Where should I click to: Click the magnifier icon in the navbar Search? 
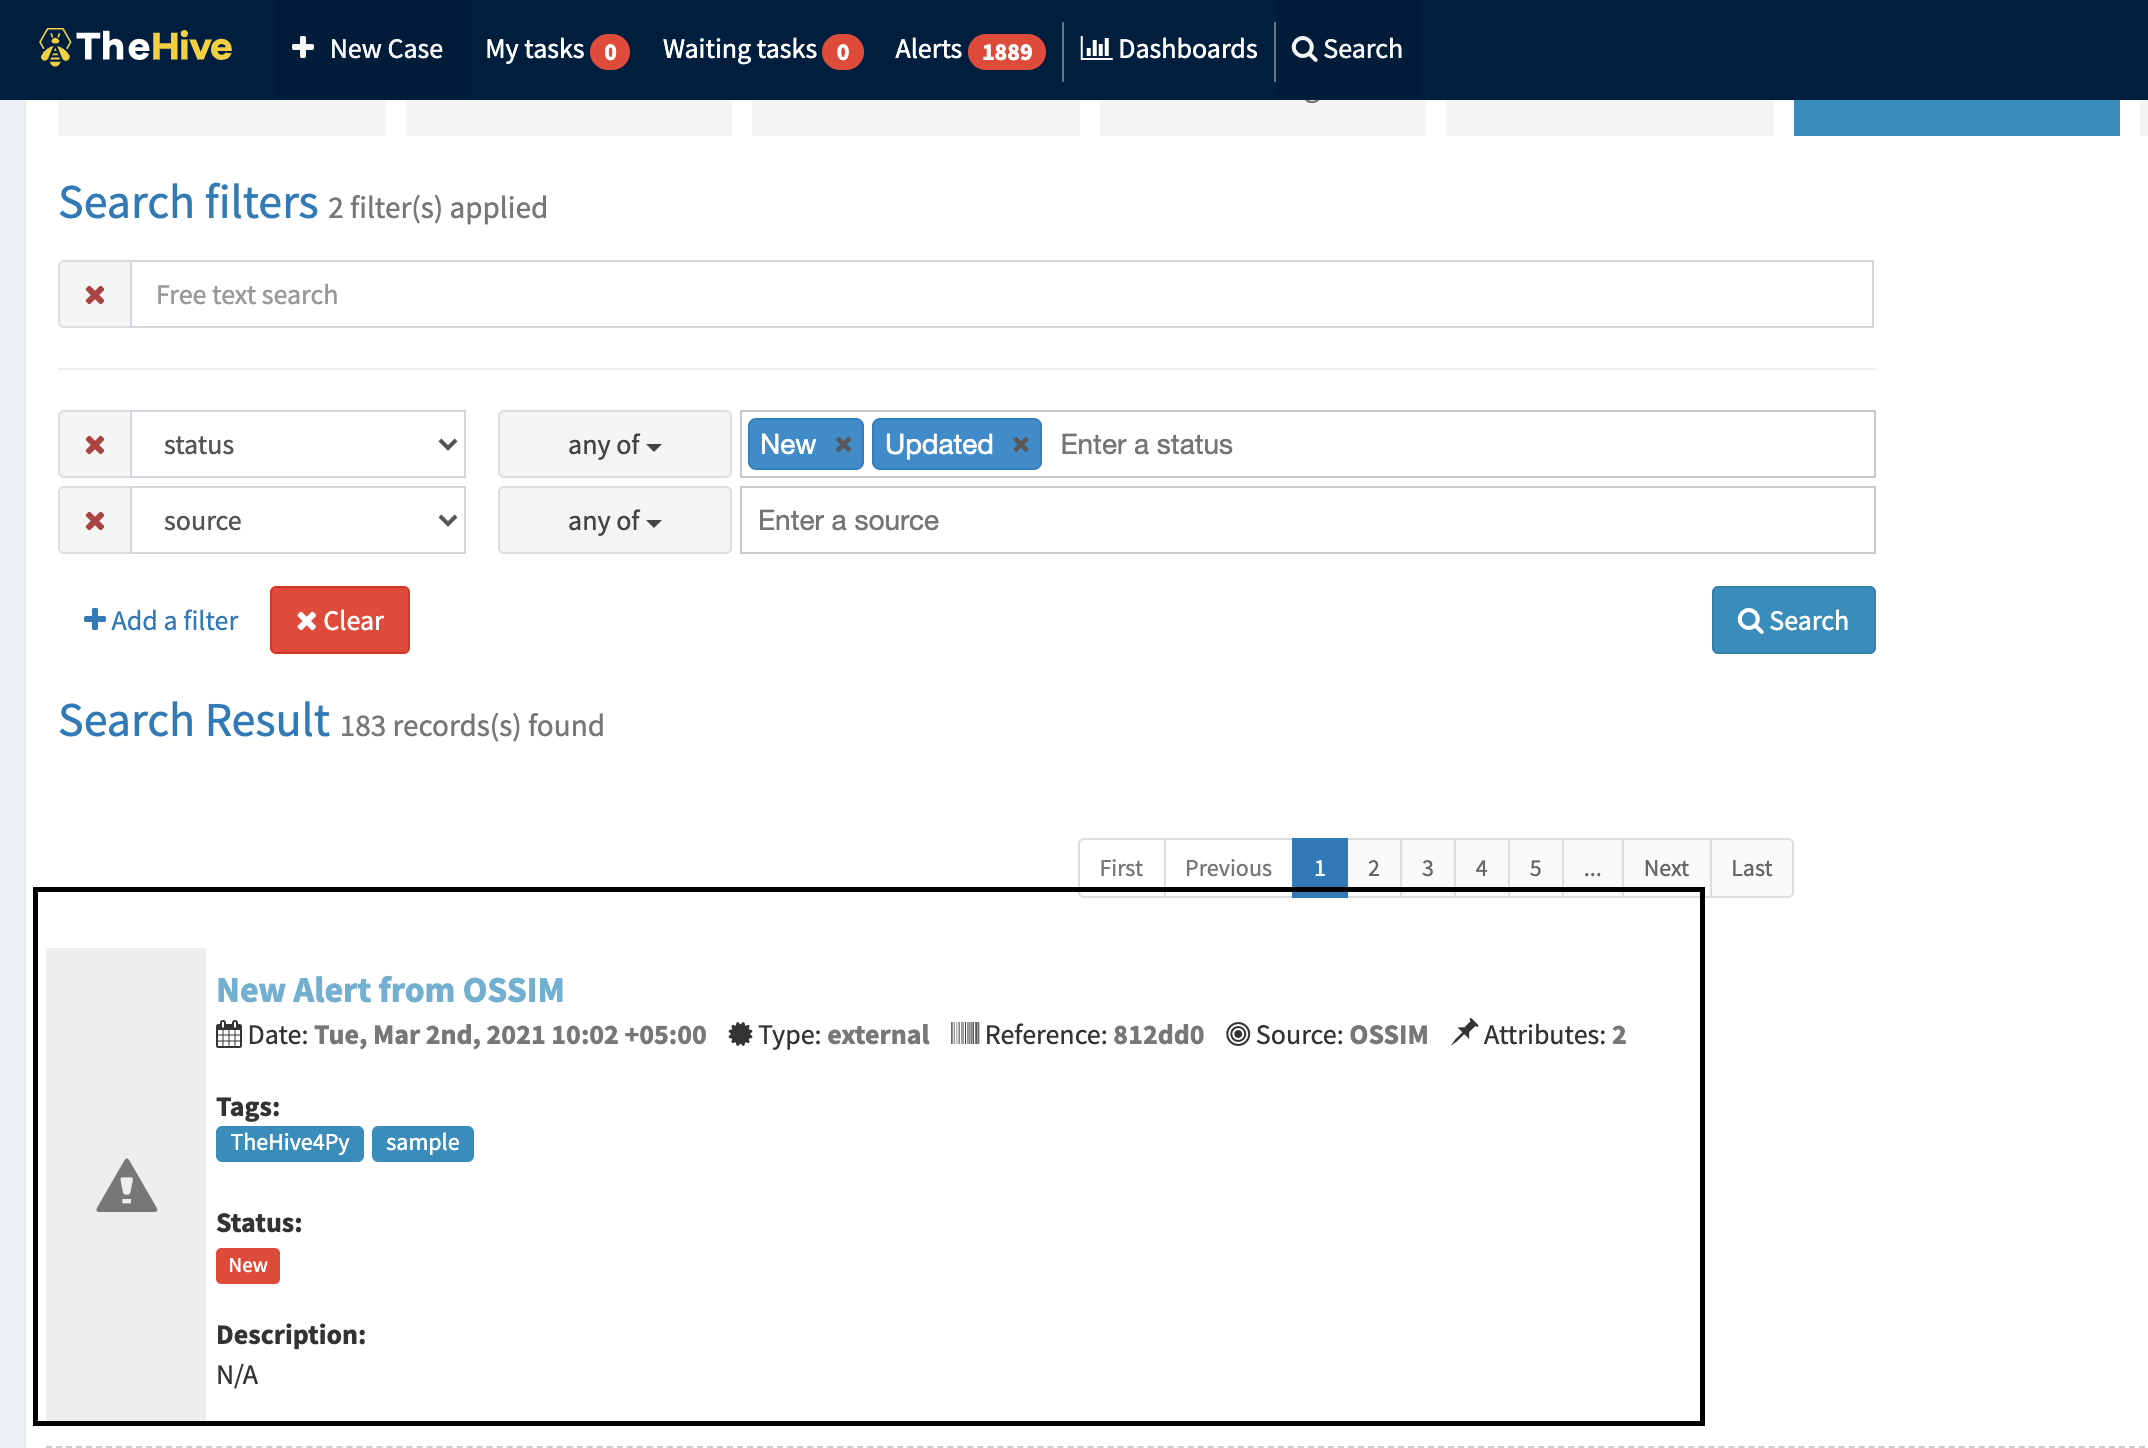pyautogui.click(x=1305, y=48)
